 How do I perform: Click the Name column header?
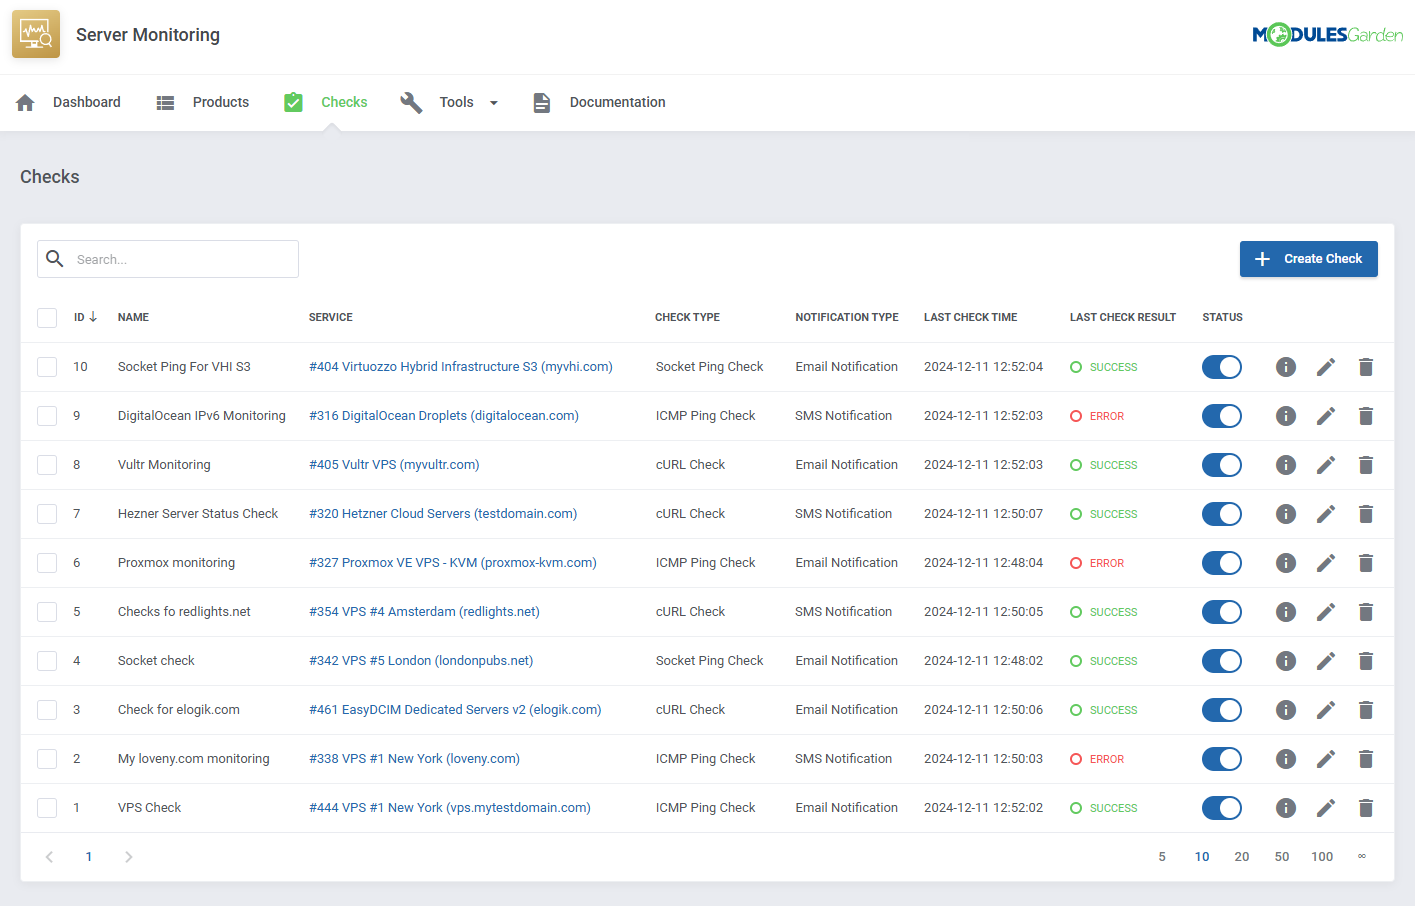(133, 317)
